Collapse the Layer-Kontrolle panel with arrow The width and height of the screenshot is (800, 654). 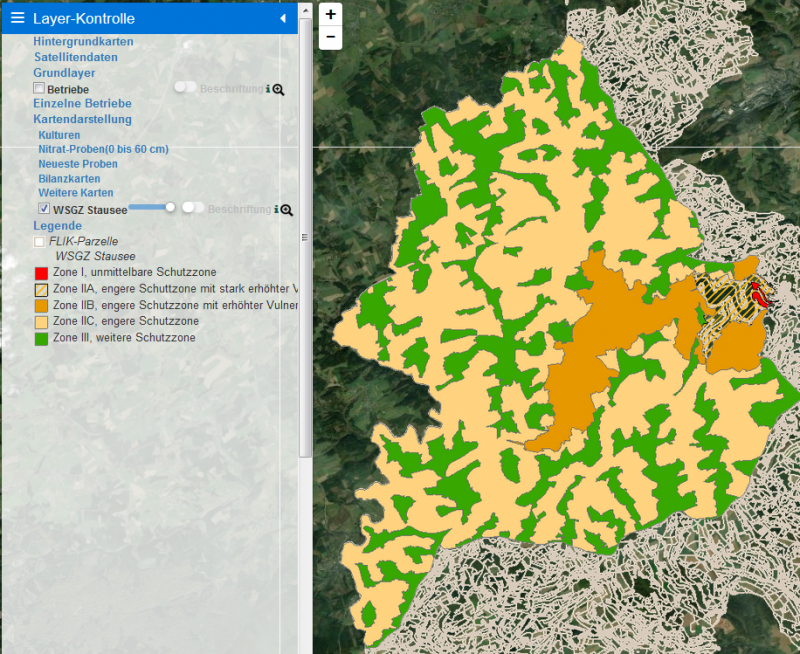283,18
